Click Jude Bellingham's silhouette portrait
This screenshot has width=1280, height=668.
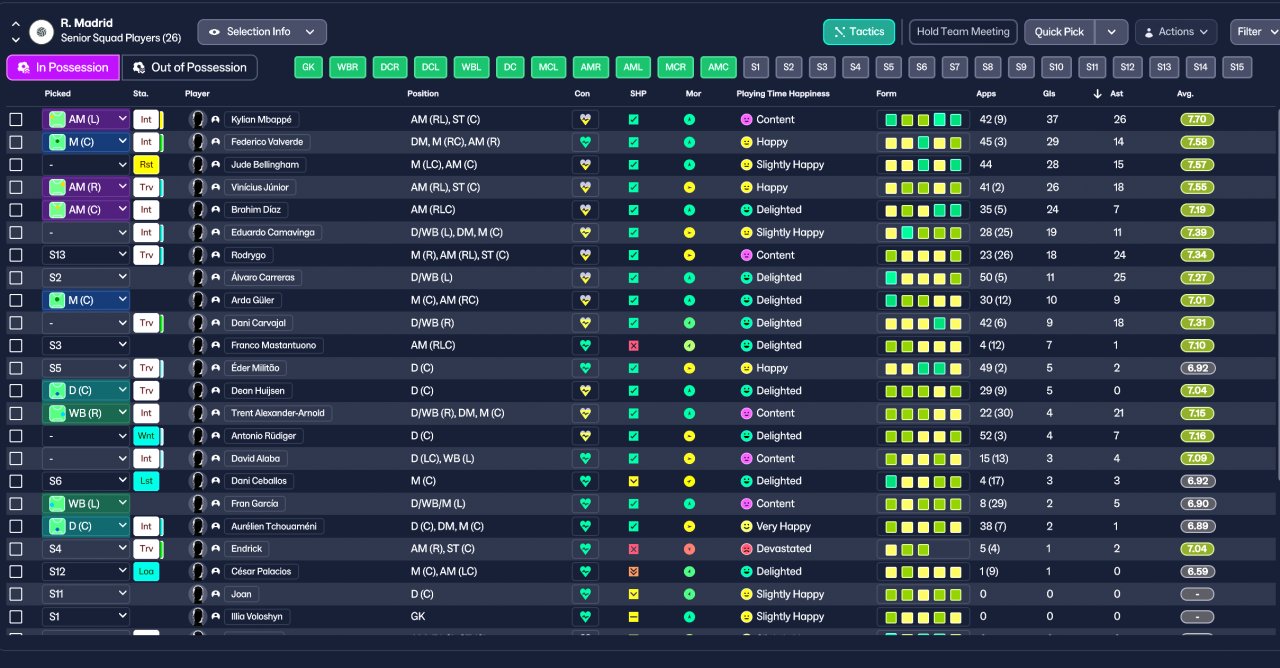point(198,165)
